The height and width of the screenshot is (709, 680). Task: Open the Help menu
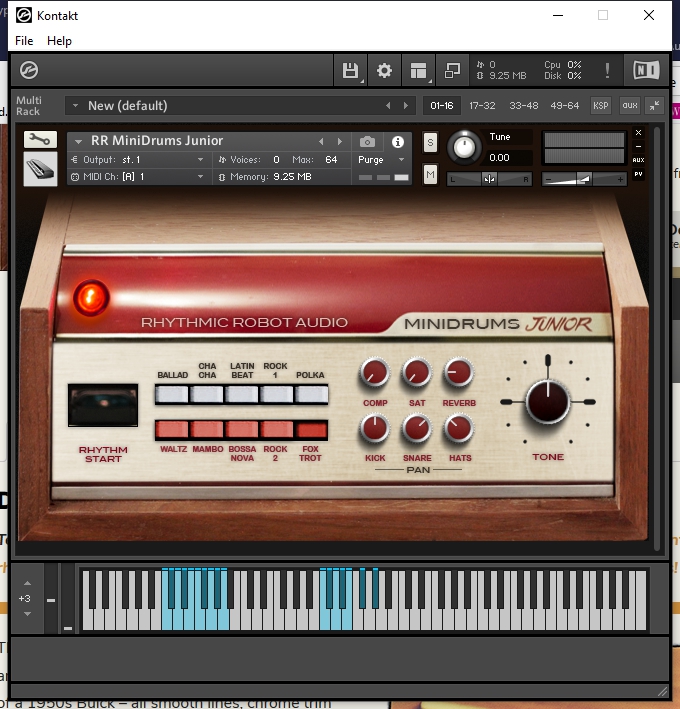click(x=59, y=41)
